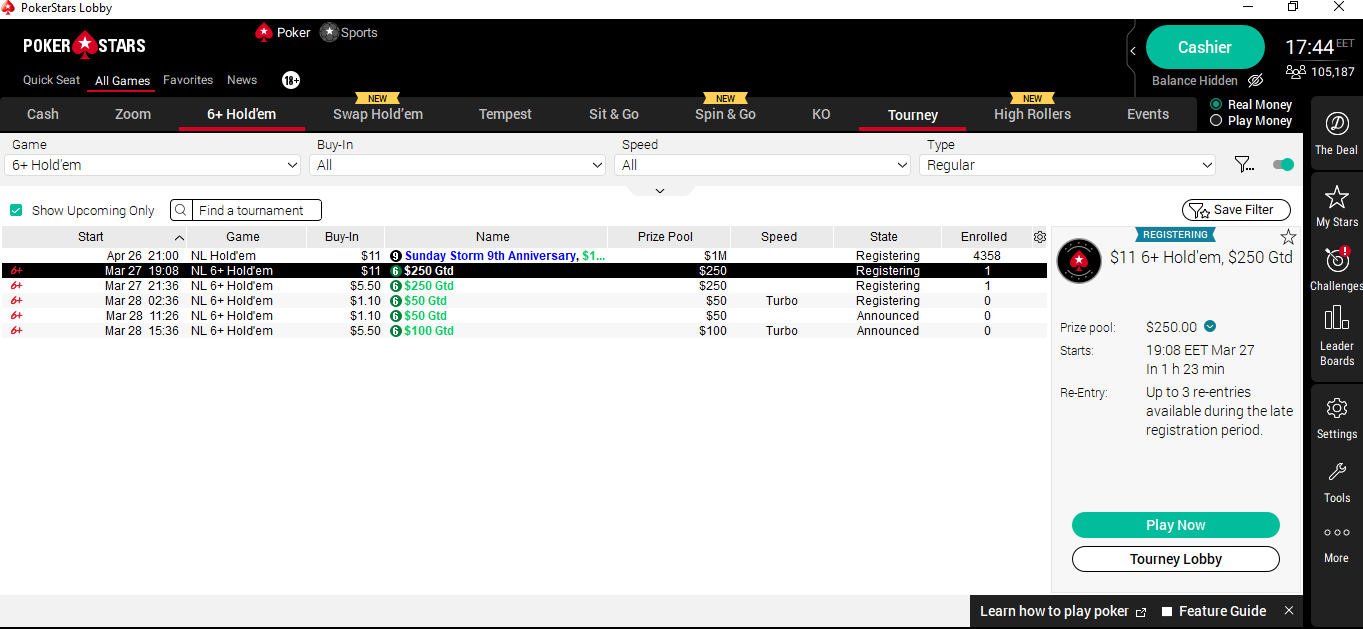Viewport: 1363px width, 629px height.
Task: Open Learn how to play poker link
Action: (x=1063, y=611)
